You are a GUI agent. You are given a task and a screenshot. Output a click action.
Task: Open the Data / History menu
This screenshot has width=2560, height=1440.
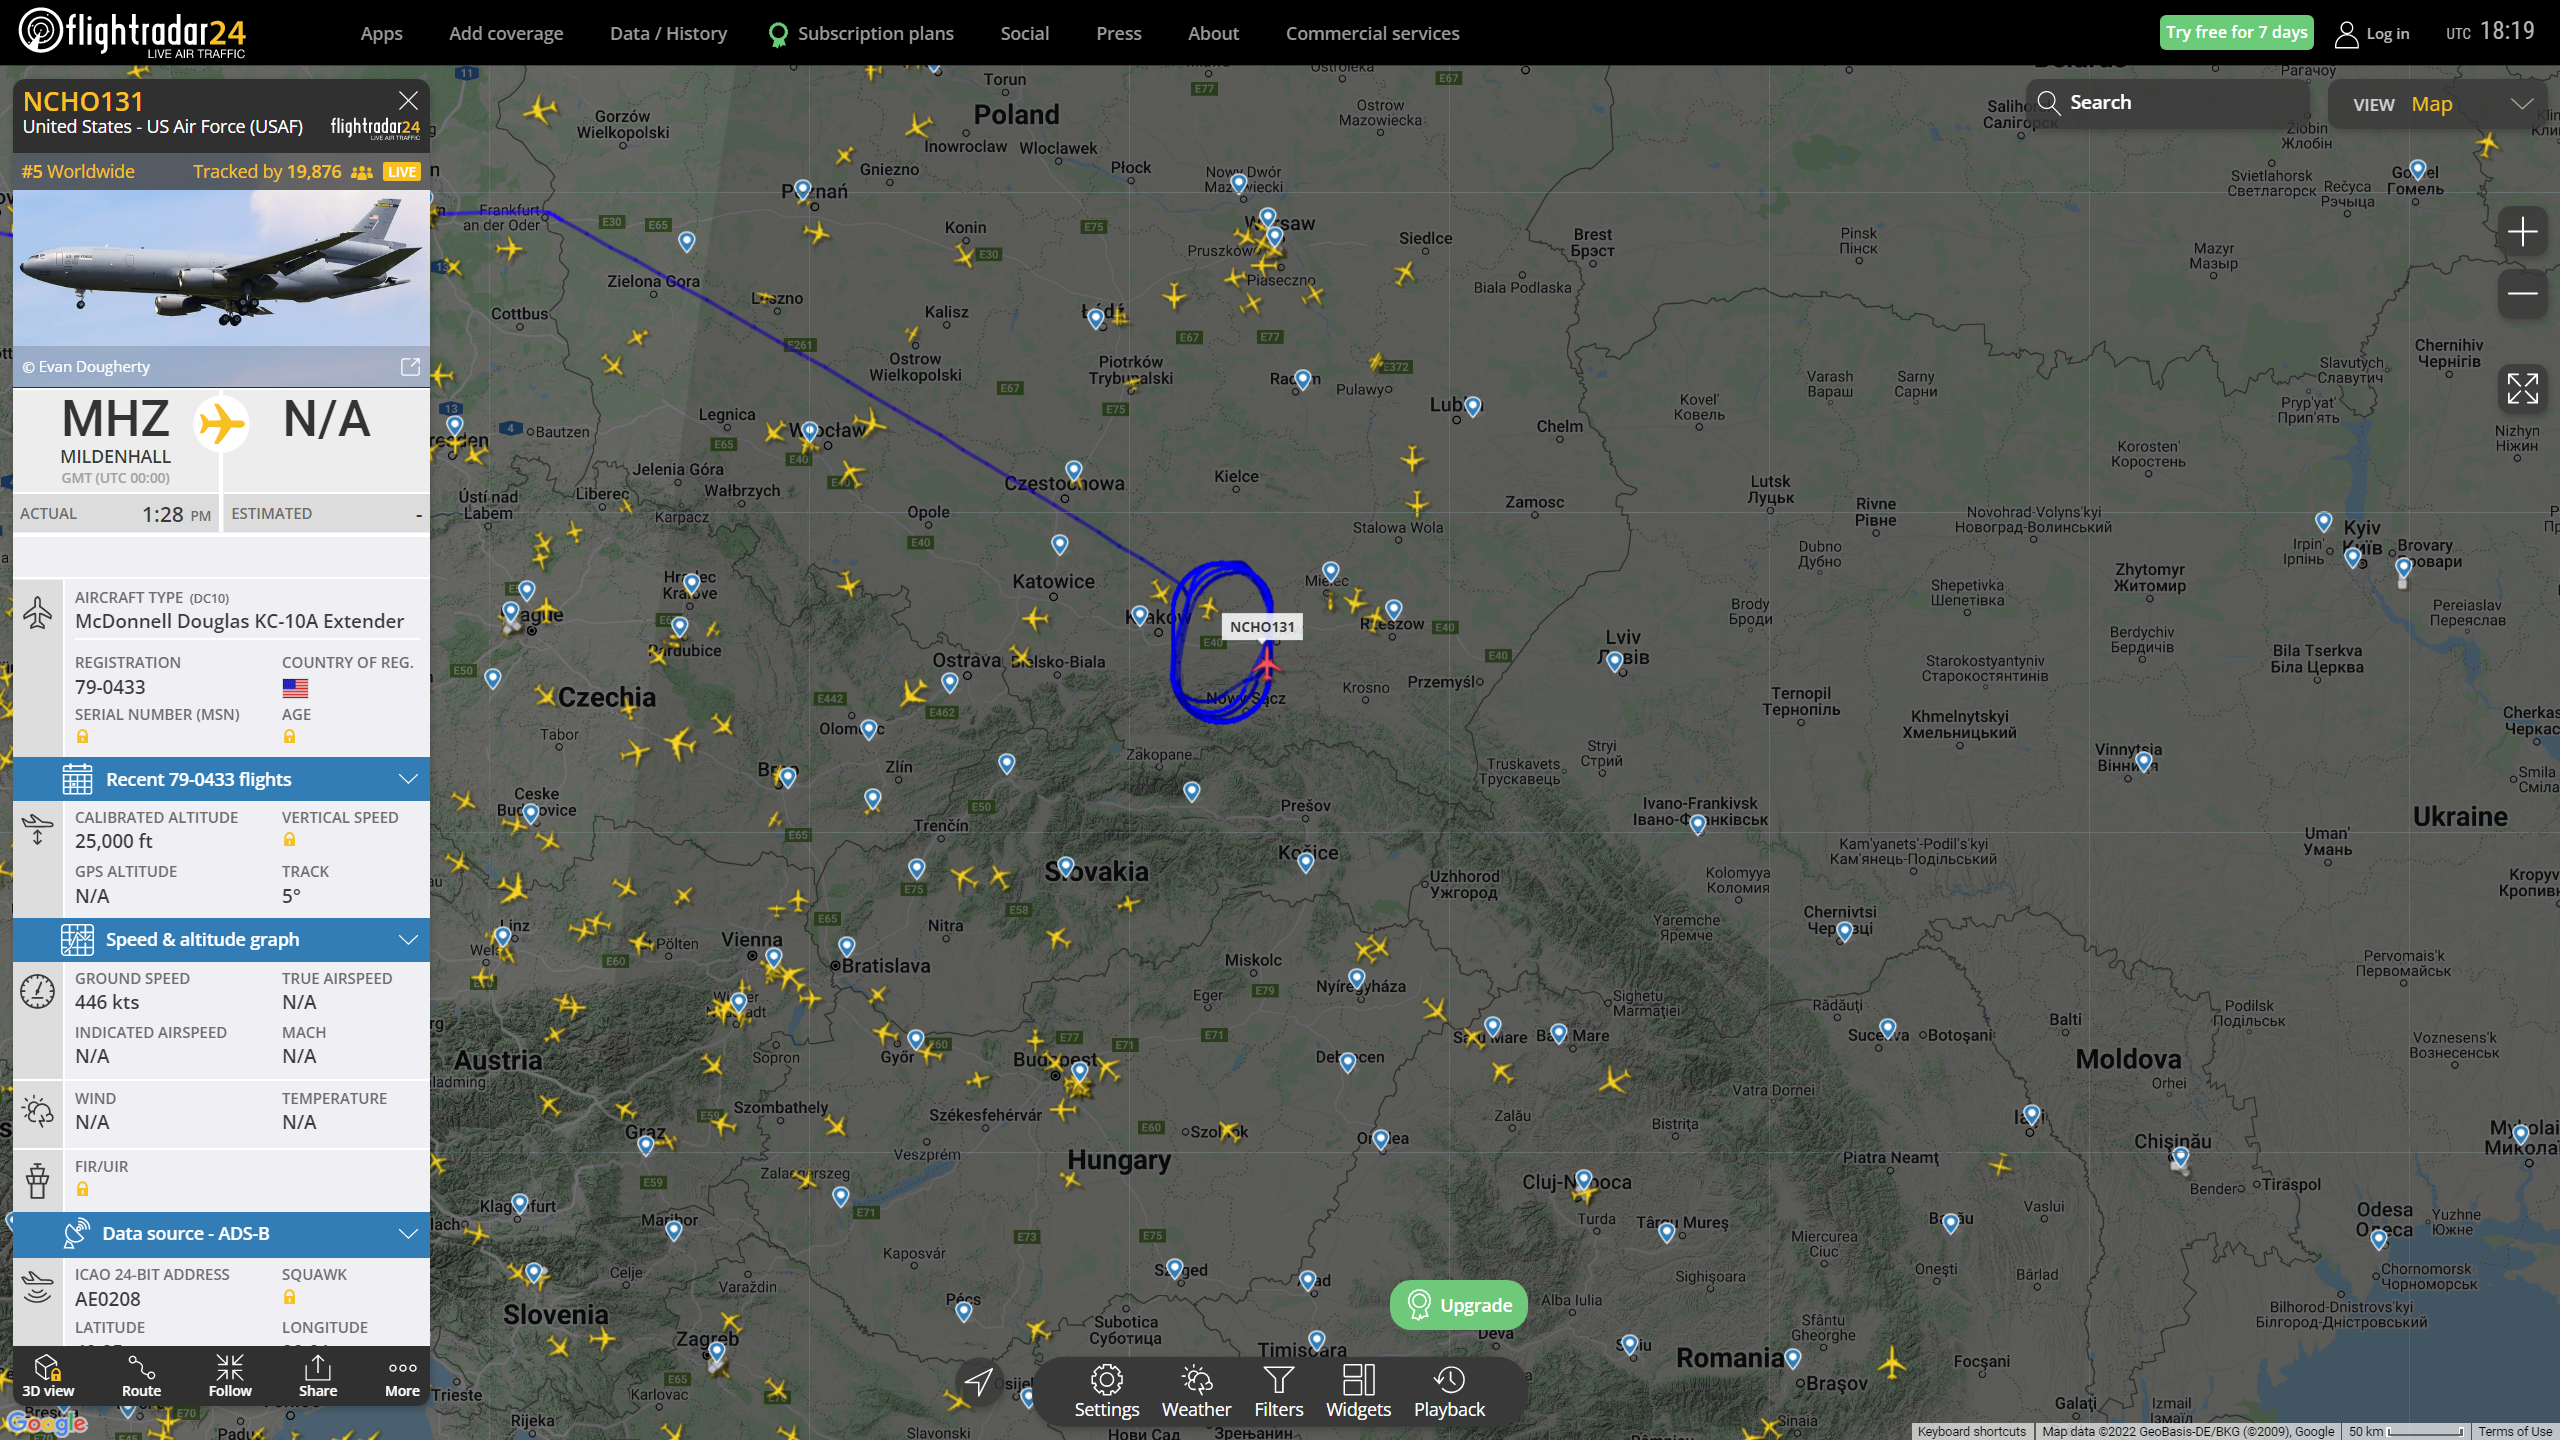[x=668, y=33]
